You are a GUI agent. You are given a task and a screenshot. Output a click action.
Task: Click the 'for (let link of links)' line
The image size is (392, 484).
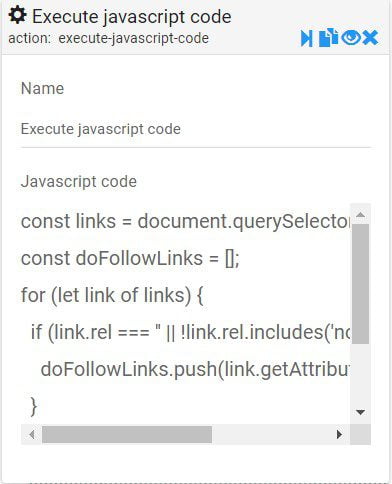click(x=112, y=295)
